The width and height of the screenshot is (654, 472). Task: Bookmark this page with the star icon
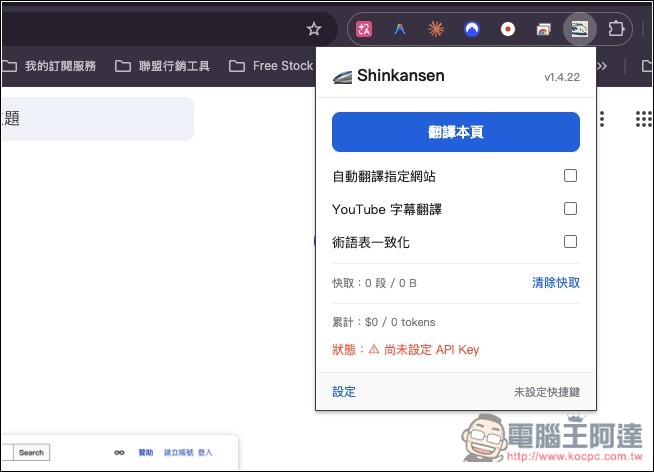coord(314,29)
